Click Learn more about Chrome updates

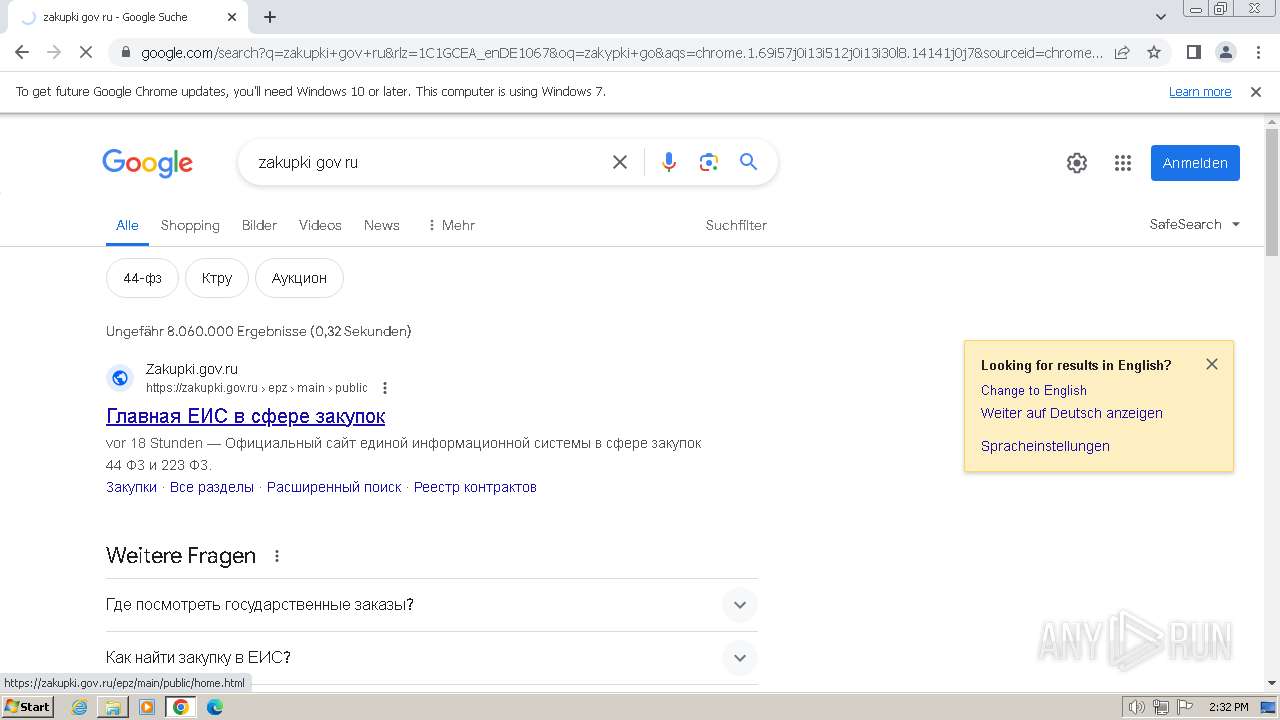[1200, 92]
